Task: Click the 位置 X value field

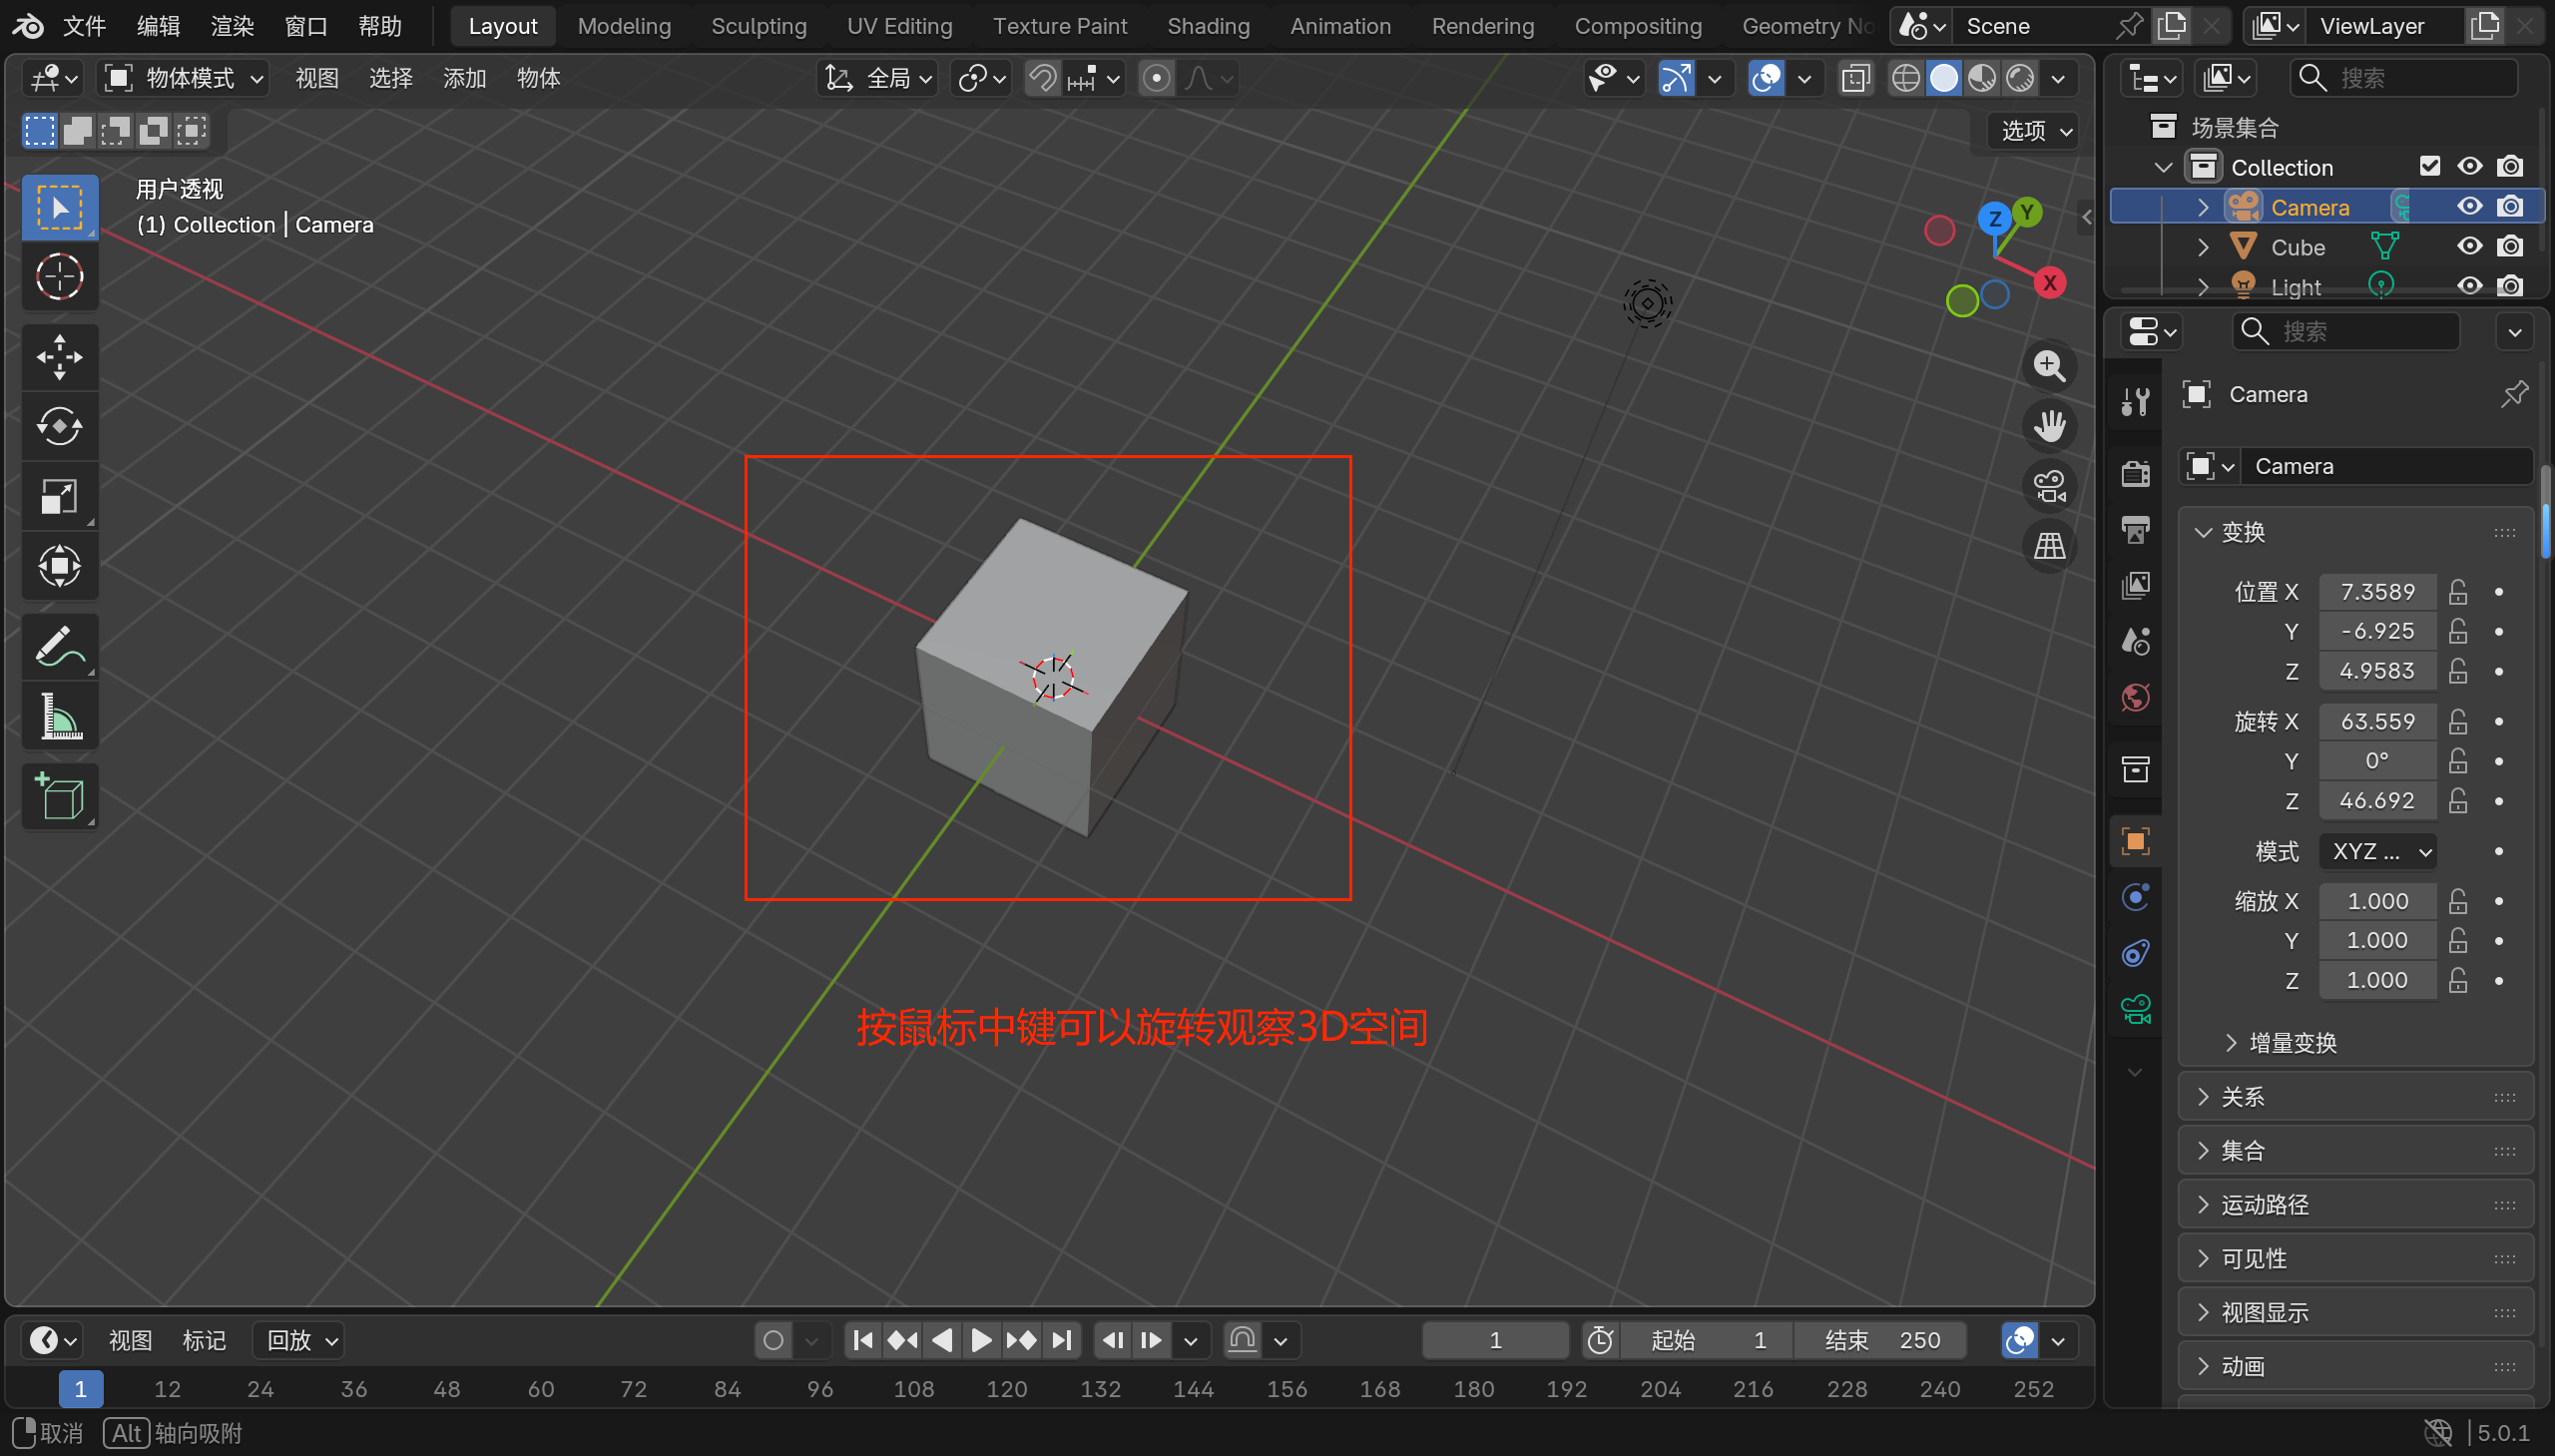Action: 2376,592
